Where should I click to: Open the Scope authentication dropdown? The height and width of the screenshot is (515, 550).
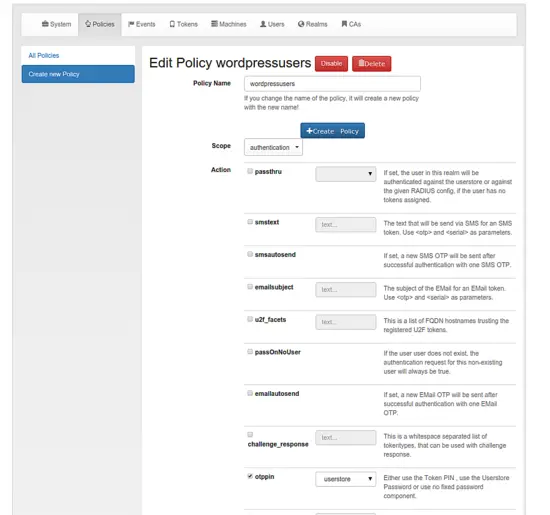[273, 147]
